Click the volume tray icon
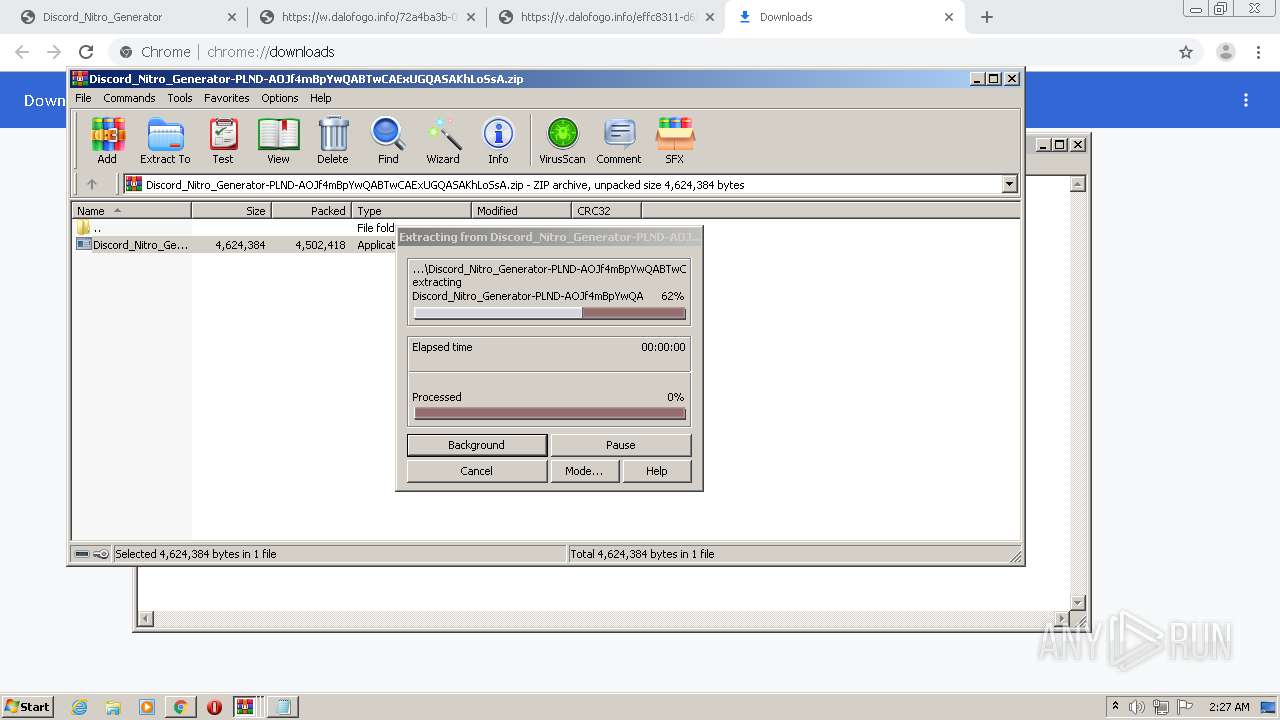The height and width of the screenshot is (720, 1280). [x=1138, y=707]
